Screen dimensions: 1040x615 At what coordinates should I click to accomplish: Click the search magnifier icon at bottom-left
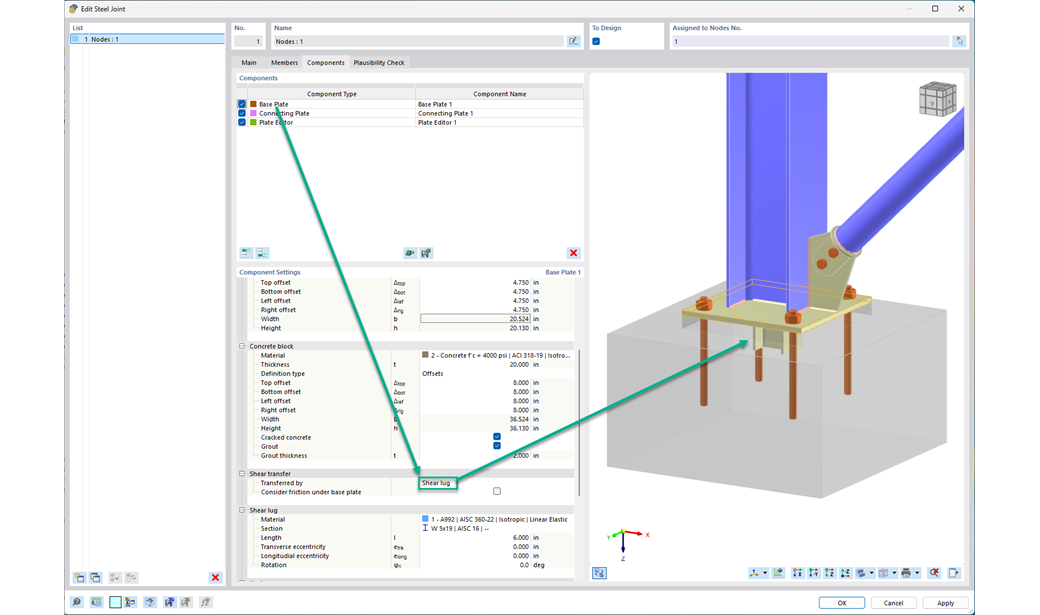(x=77, y=602)
